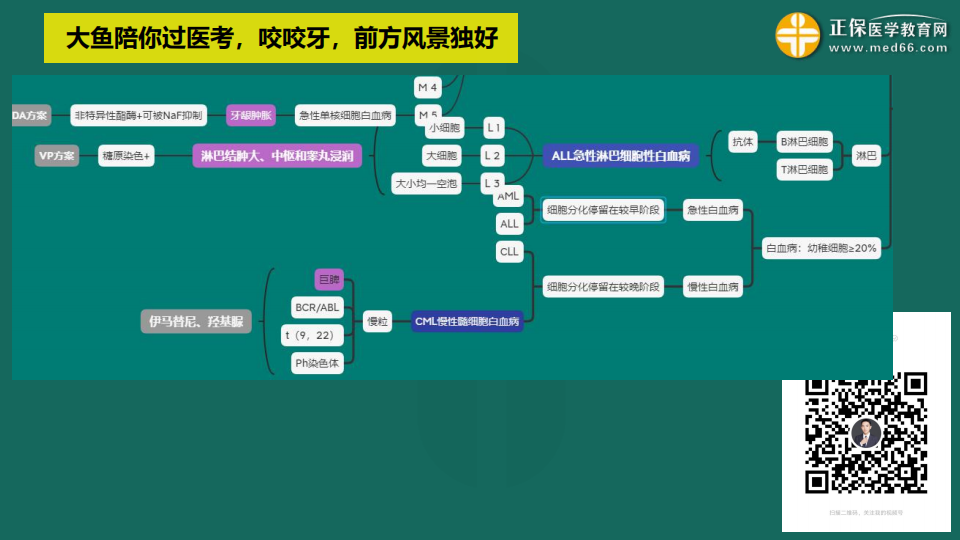The image size is (960, 540).
Task: Click the BCR/ABL node
Action: pos(316,307)
